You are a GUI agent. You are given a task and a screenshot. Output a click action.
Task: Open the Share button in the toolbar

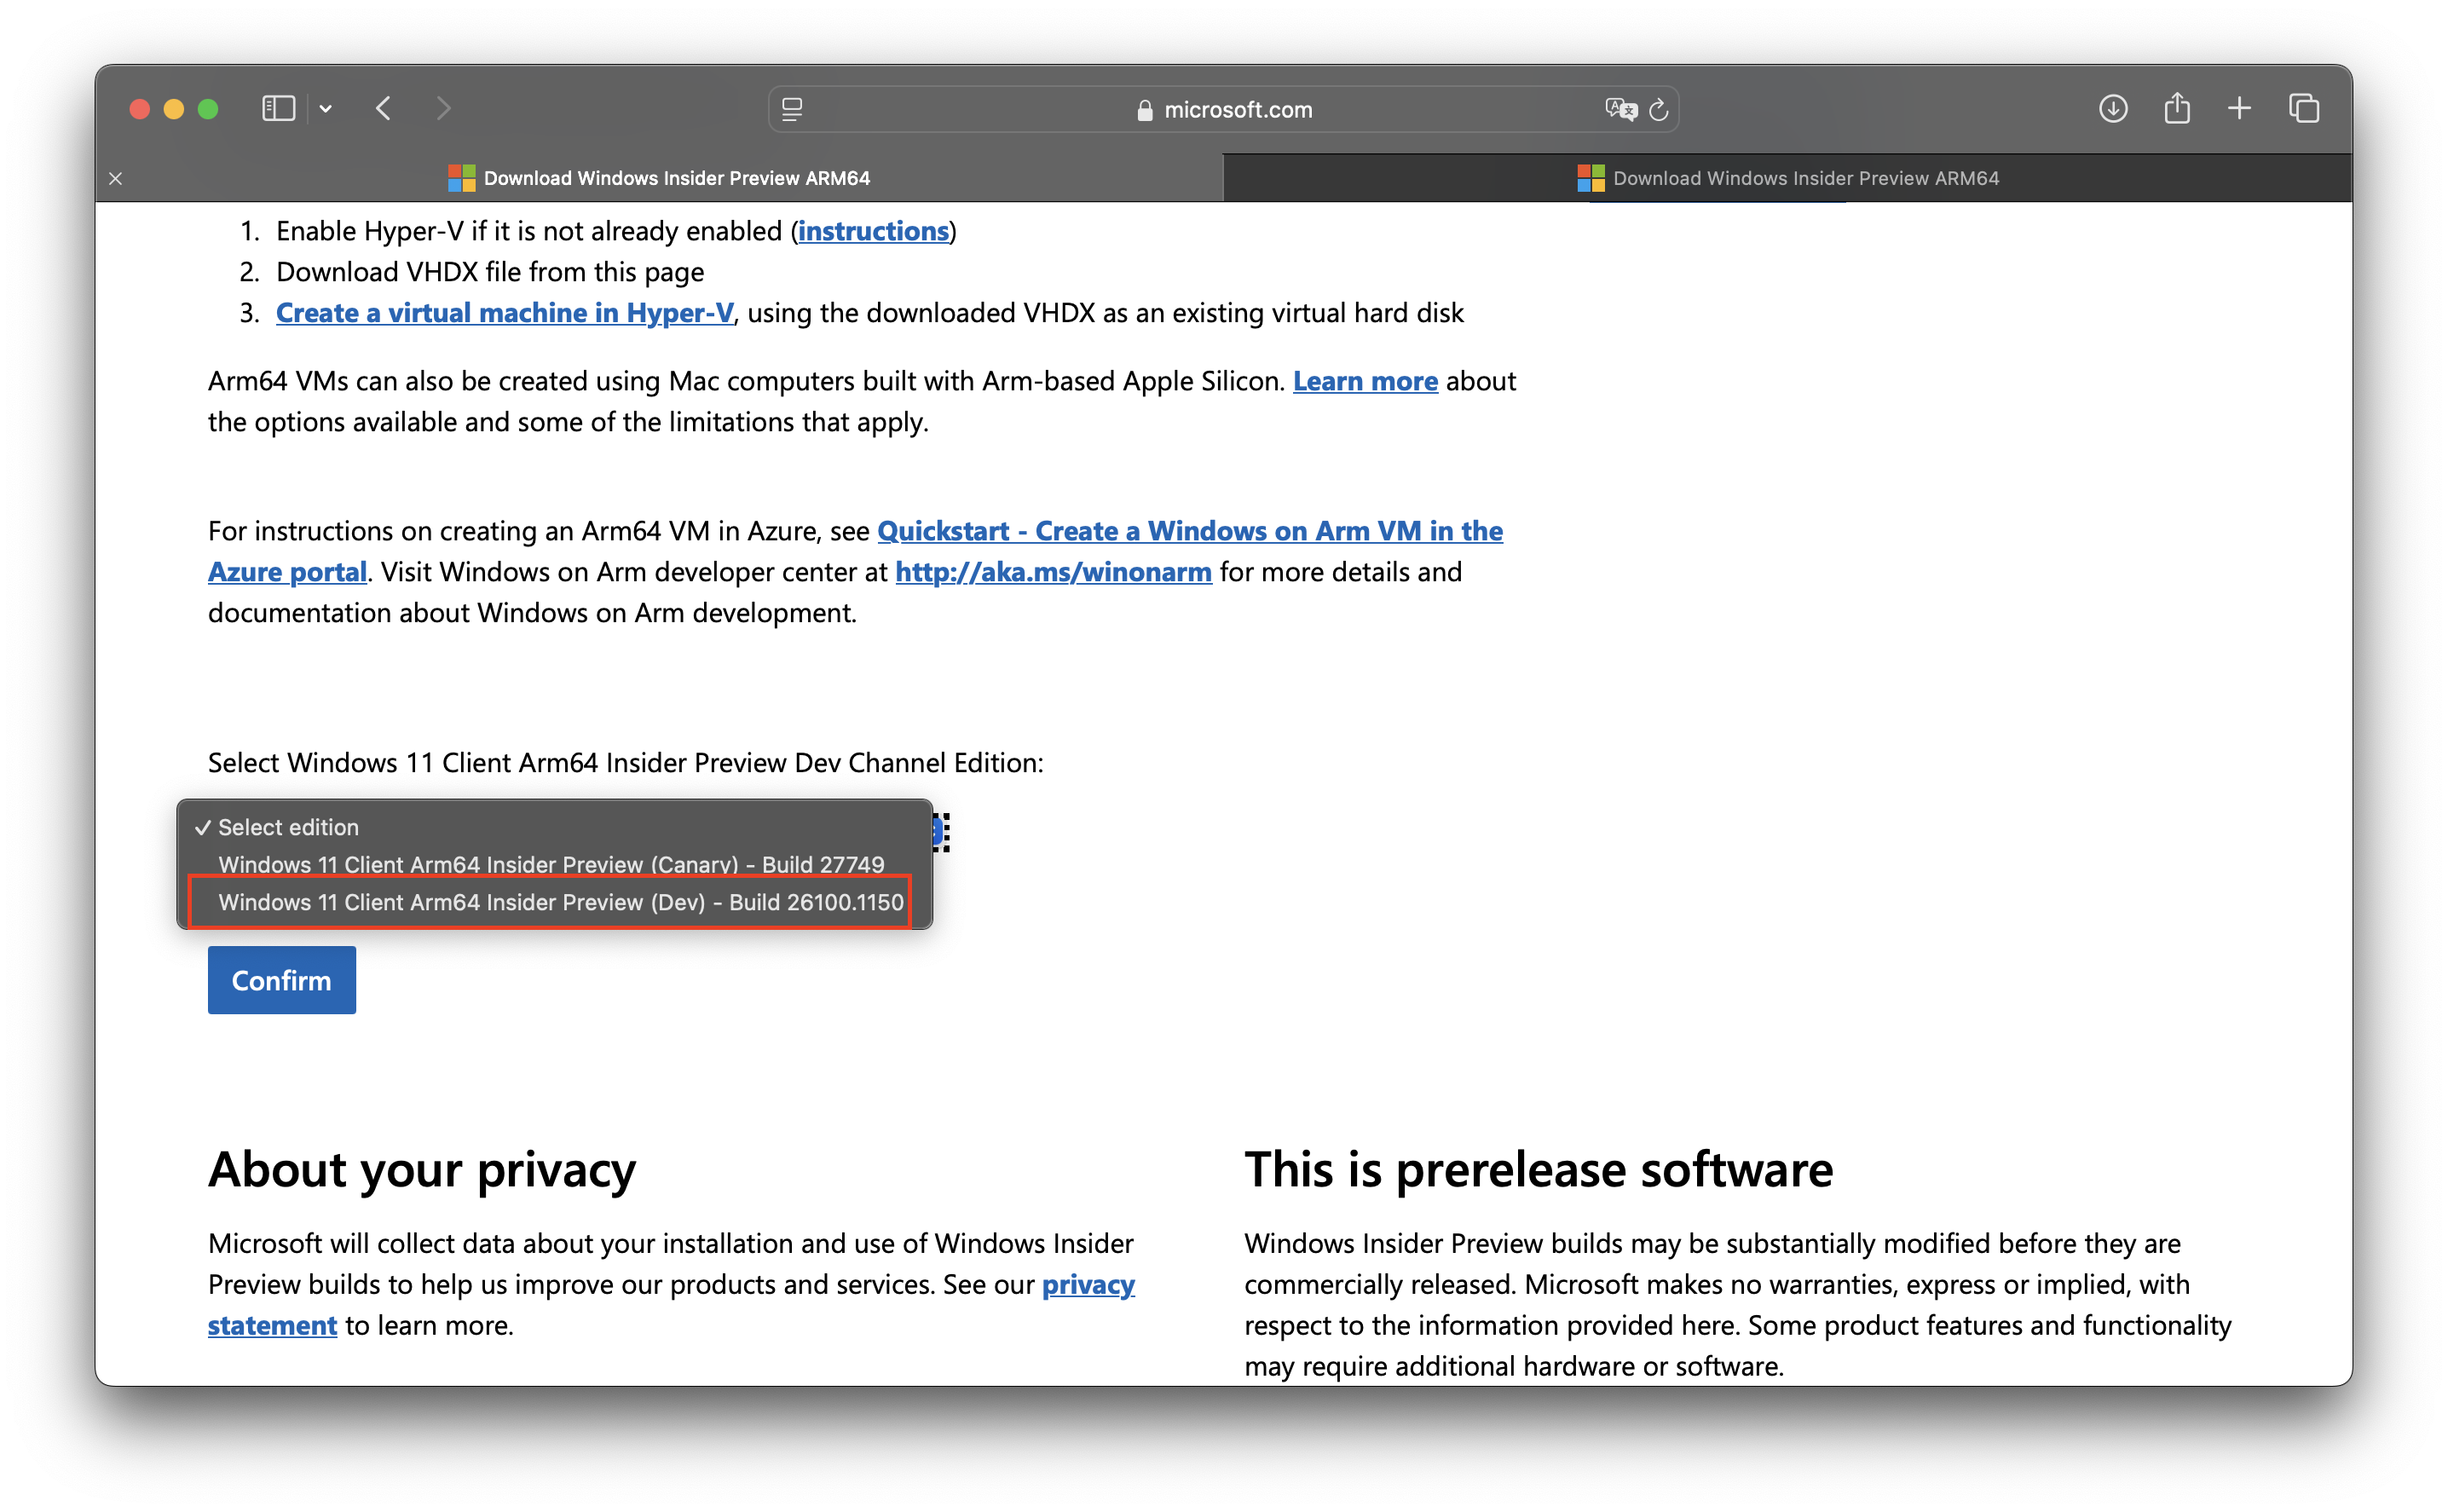[2177, 108]
